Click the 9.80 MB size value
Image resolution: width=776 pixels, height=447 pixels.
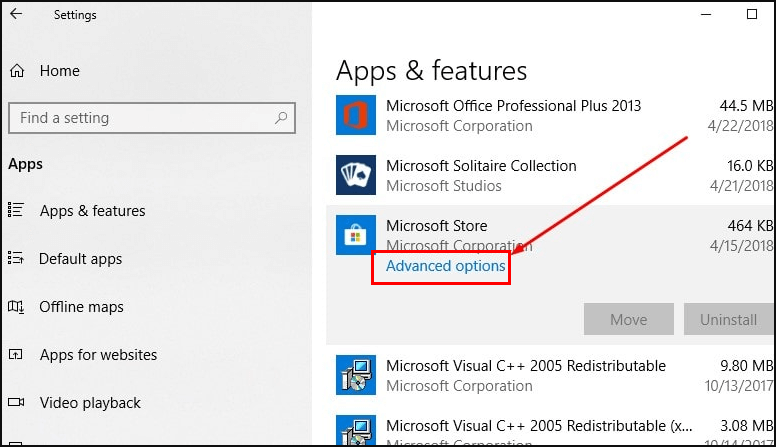coord(746,366)
